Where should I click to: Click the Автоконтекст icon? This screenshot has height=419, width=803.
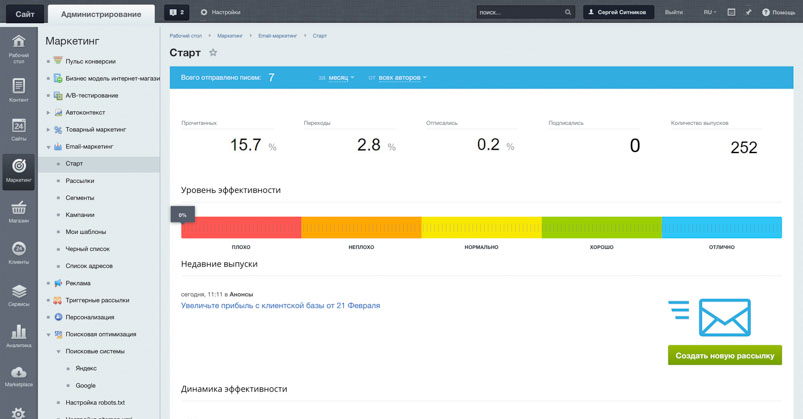tap(58, 112)
